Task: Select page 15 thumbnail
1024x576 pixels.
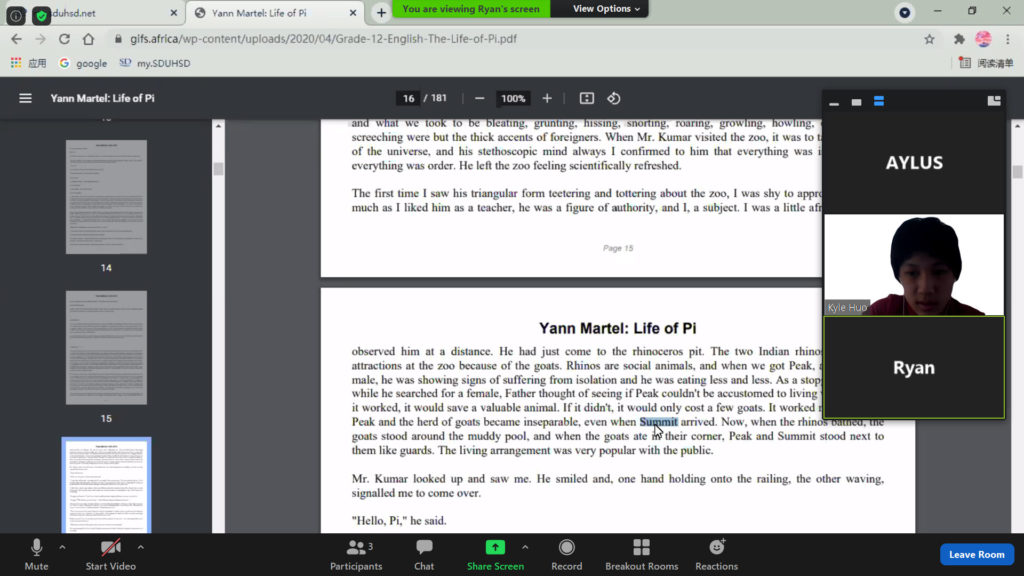Action: click(x=106, y=347)
